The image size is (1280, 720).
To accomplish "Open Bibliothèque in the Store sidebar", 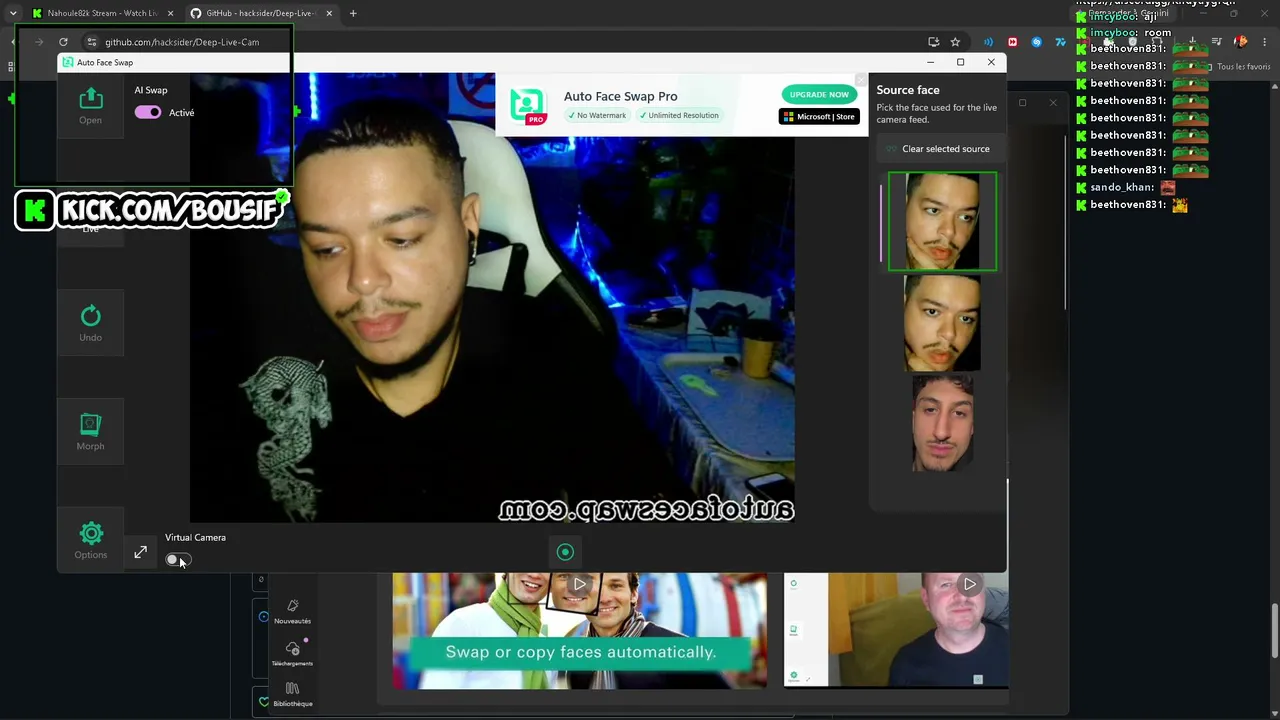I will coord(292,694).
